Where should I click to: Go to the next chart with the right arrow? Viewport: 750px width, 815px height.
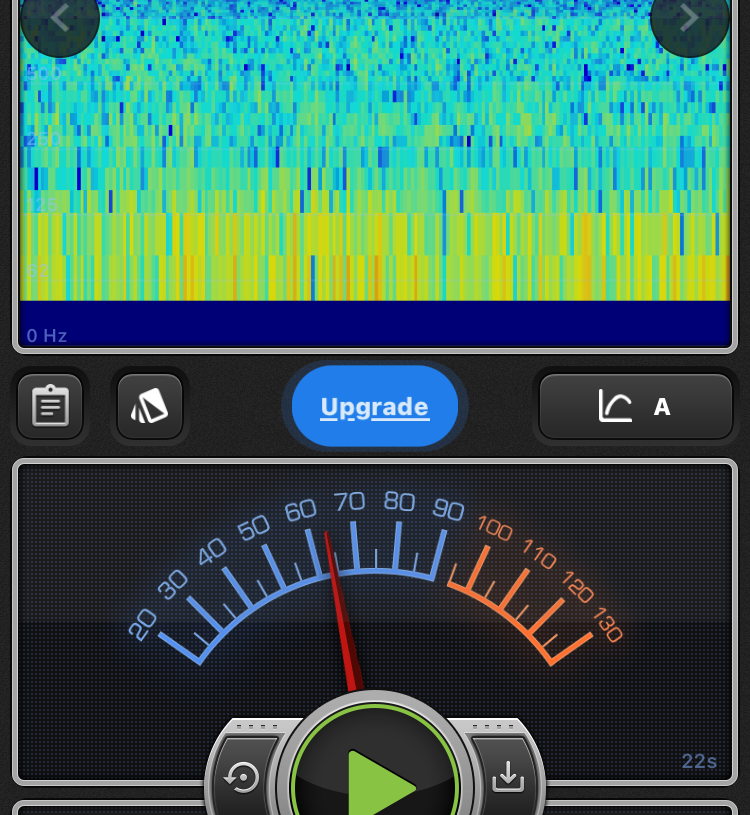[689, 19]
